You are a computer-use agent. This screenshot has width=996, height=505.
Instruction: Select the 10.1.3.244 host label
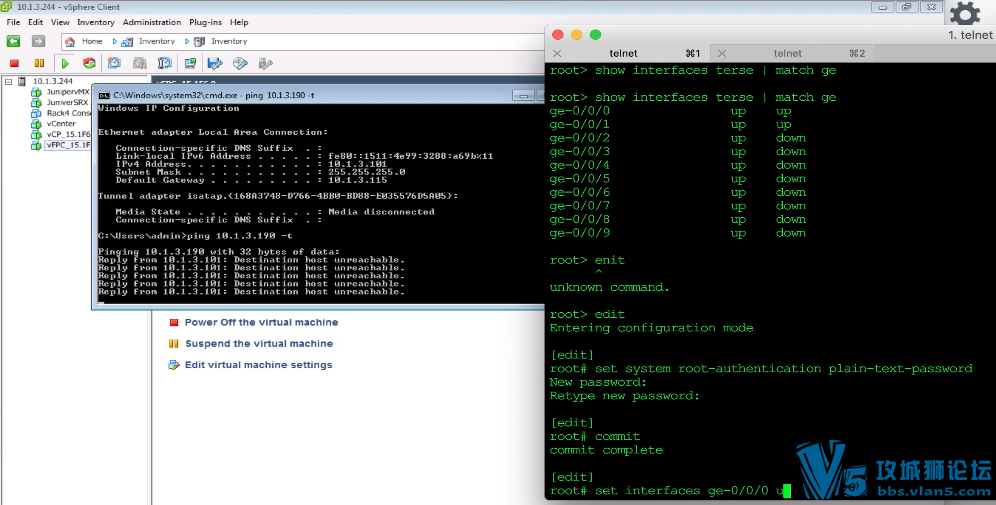point(53,81)
